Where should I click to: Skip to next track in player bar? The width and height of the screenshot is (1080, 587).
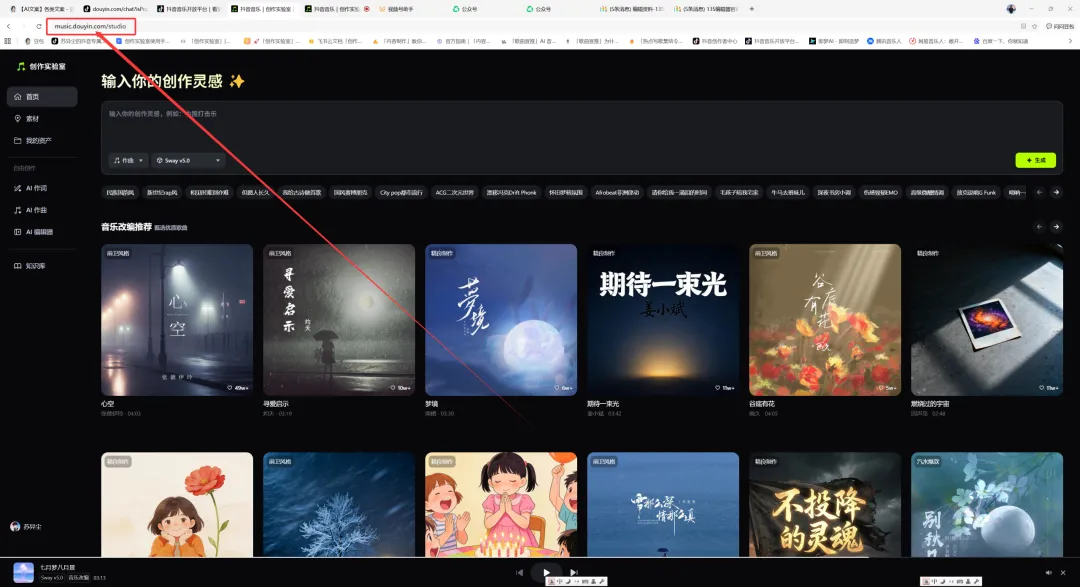click(x=573, y=573)
